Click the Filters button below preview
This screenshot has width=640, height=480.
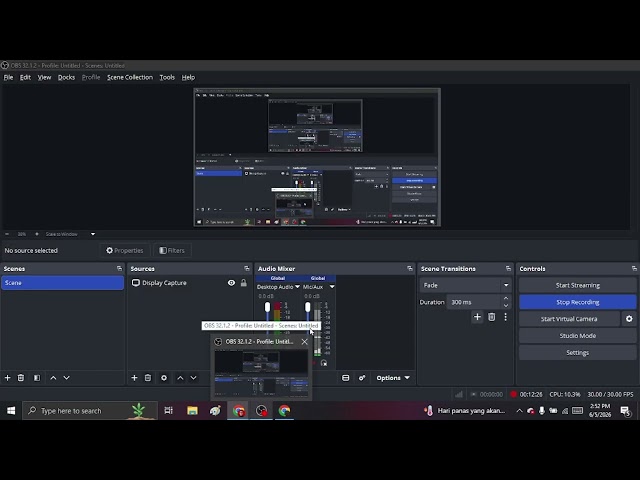(x=172, y=251)
